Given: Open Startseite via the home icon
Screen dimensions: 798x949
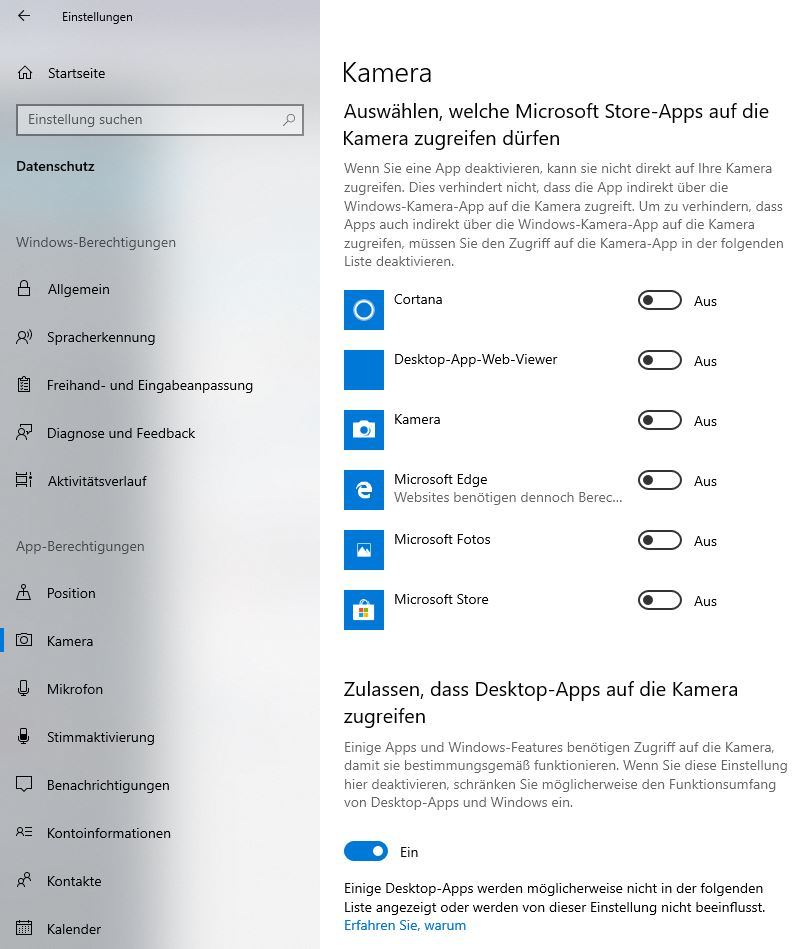Looking at the screenshot, I should point(25,73).
